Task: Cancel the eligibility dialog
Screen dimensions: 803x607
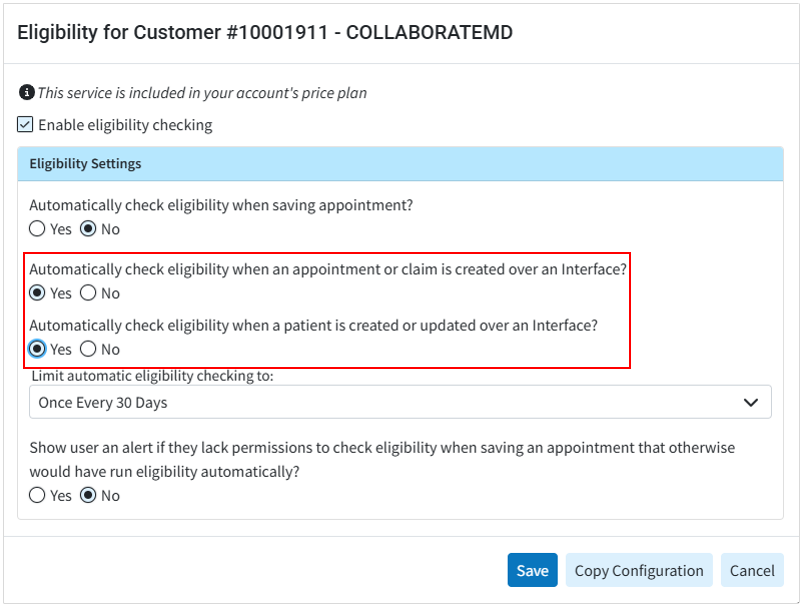Action: pyautogui.click(x=752, y=570)
